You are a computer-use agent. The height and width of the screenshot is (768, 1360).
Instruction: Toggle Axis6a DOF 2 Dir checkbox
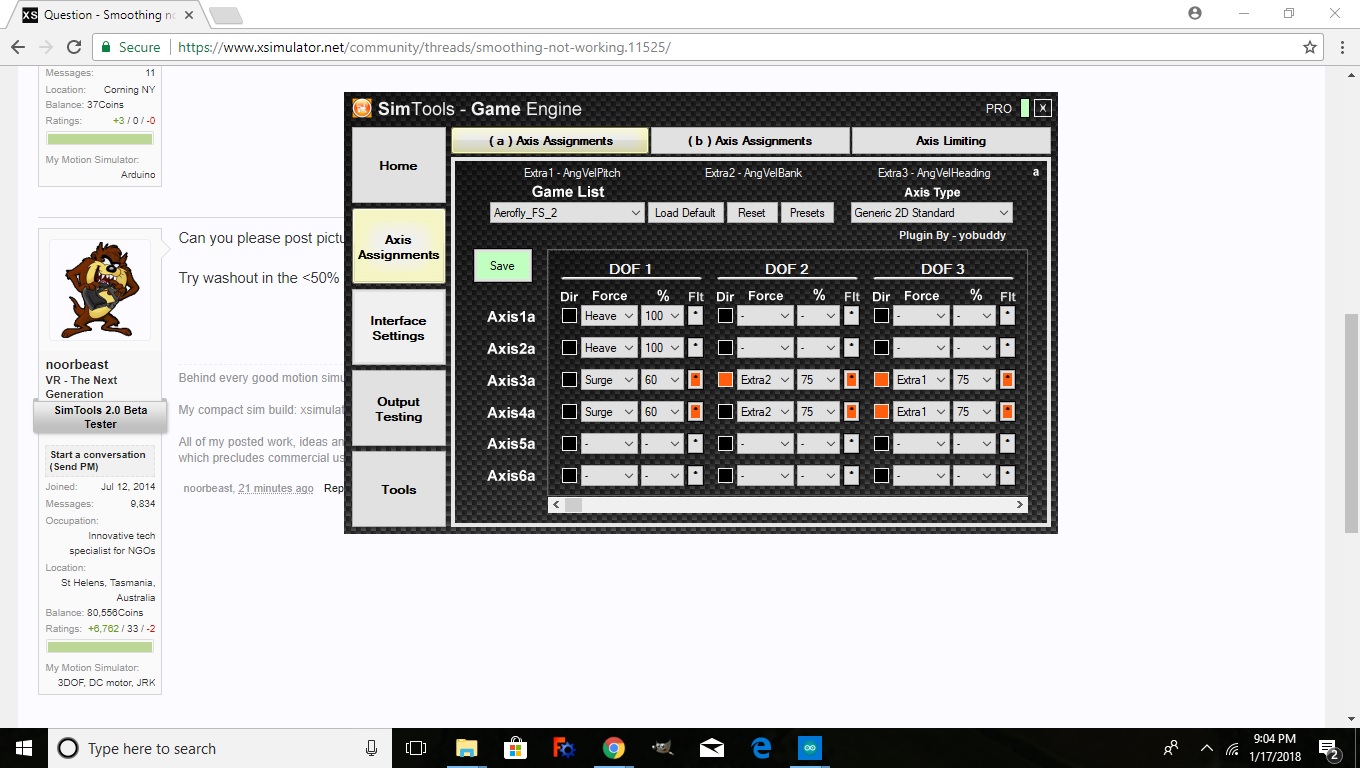point(725,476)
